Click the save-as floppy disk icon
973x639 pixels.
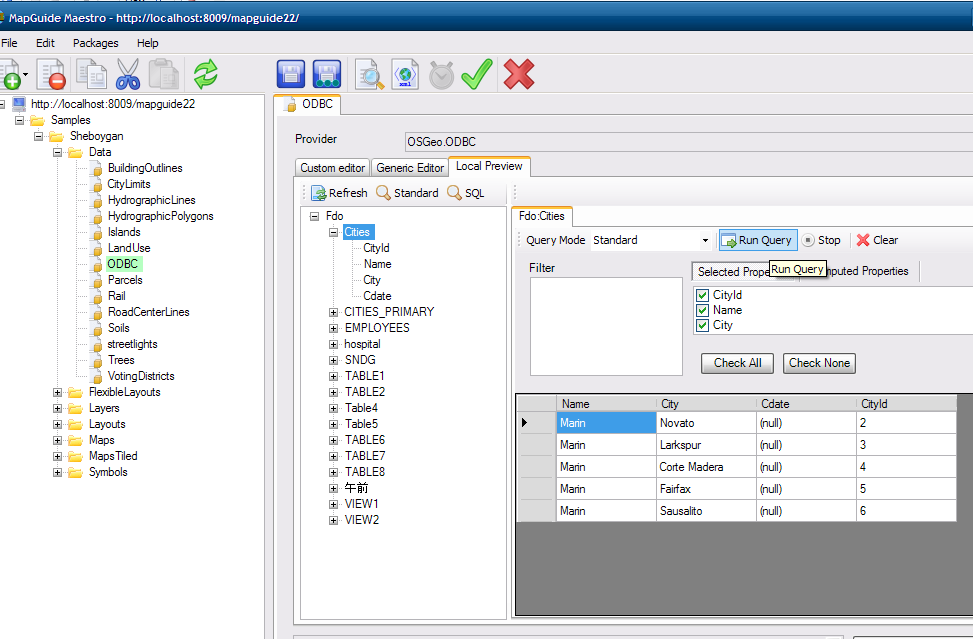327,74
